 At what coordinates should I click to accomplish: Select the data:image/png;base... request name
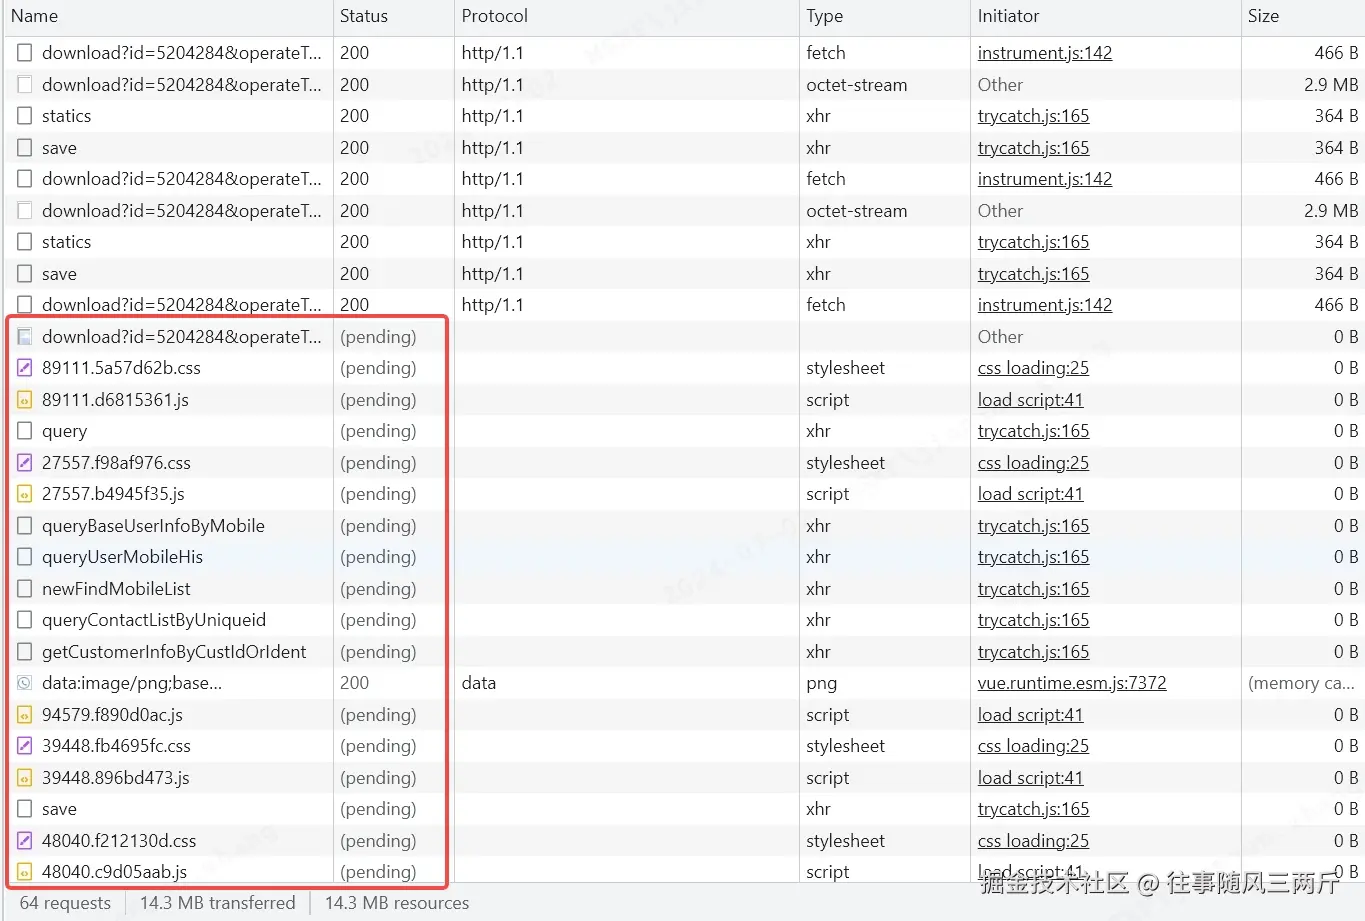[x=132, y=683]
